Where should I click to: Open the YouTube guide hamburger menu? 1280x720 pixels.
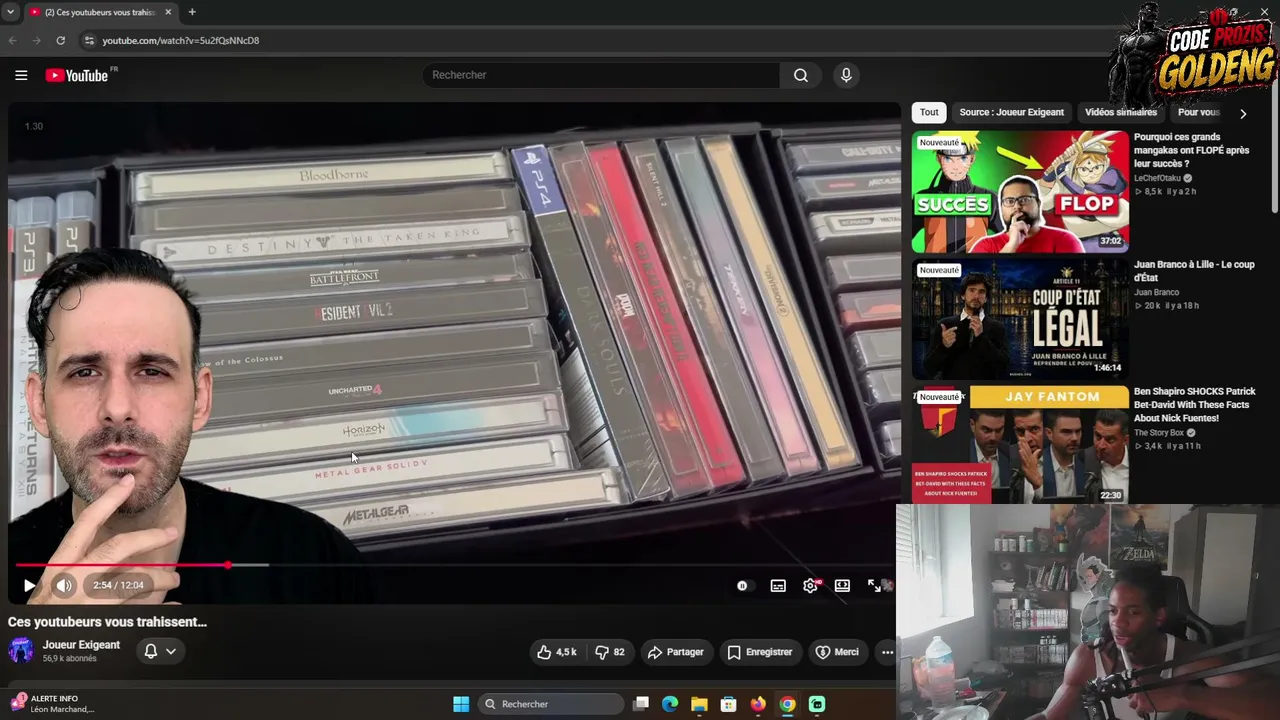21,75
